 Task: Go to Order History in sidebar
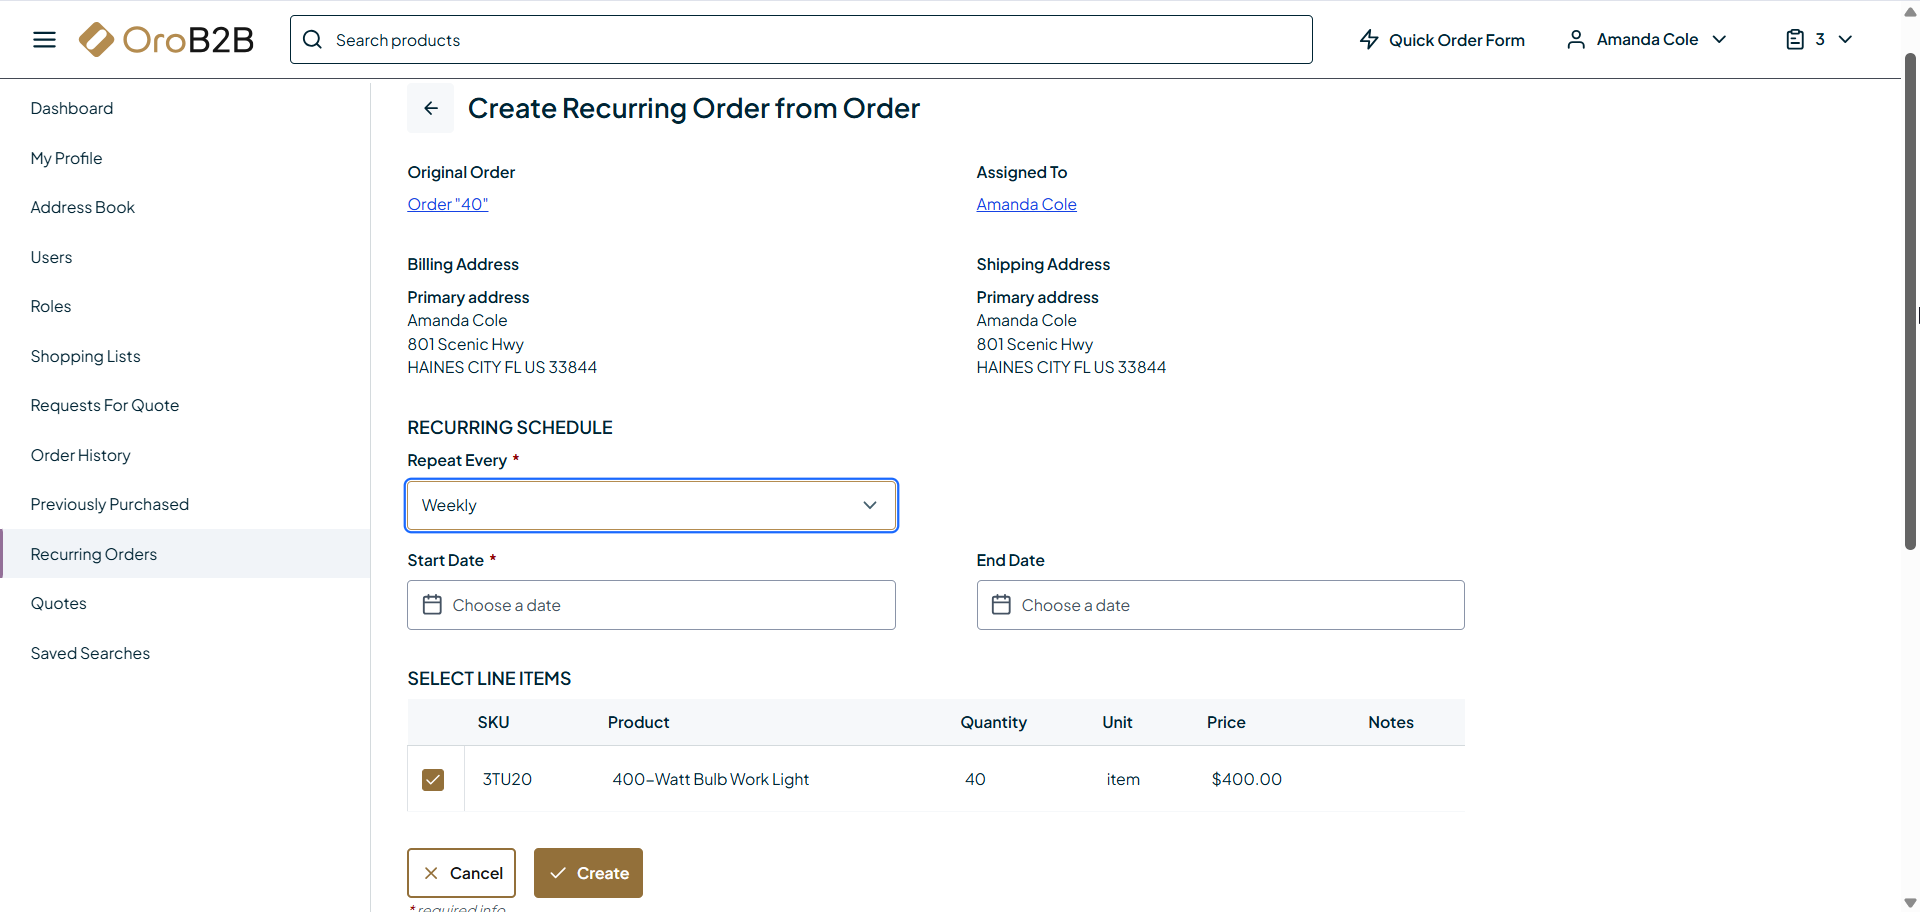point(81,455)
